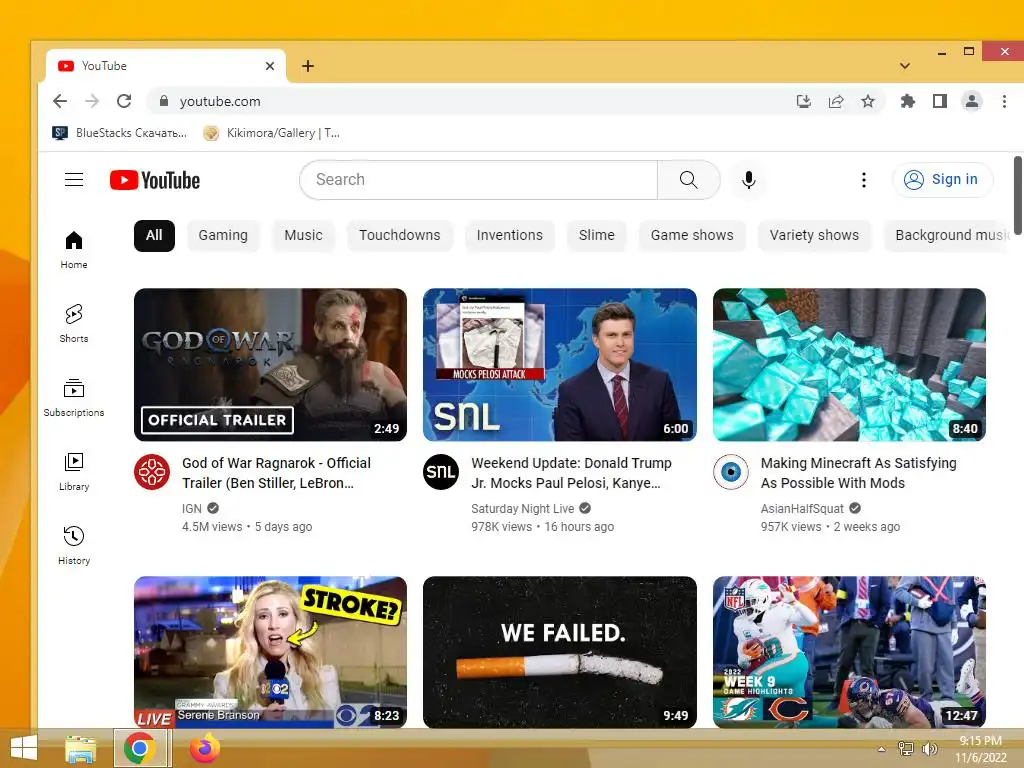Click the YouTube logo
Viewport: 1024px width, 768px height.
coord(155,180)
